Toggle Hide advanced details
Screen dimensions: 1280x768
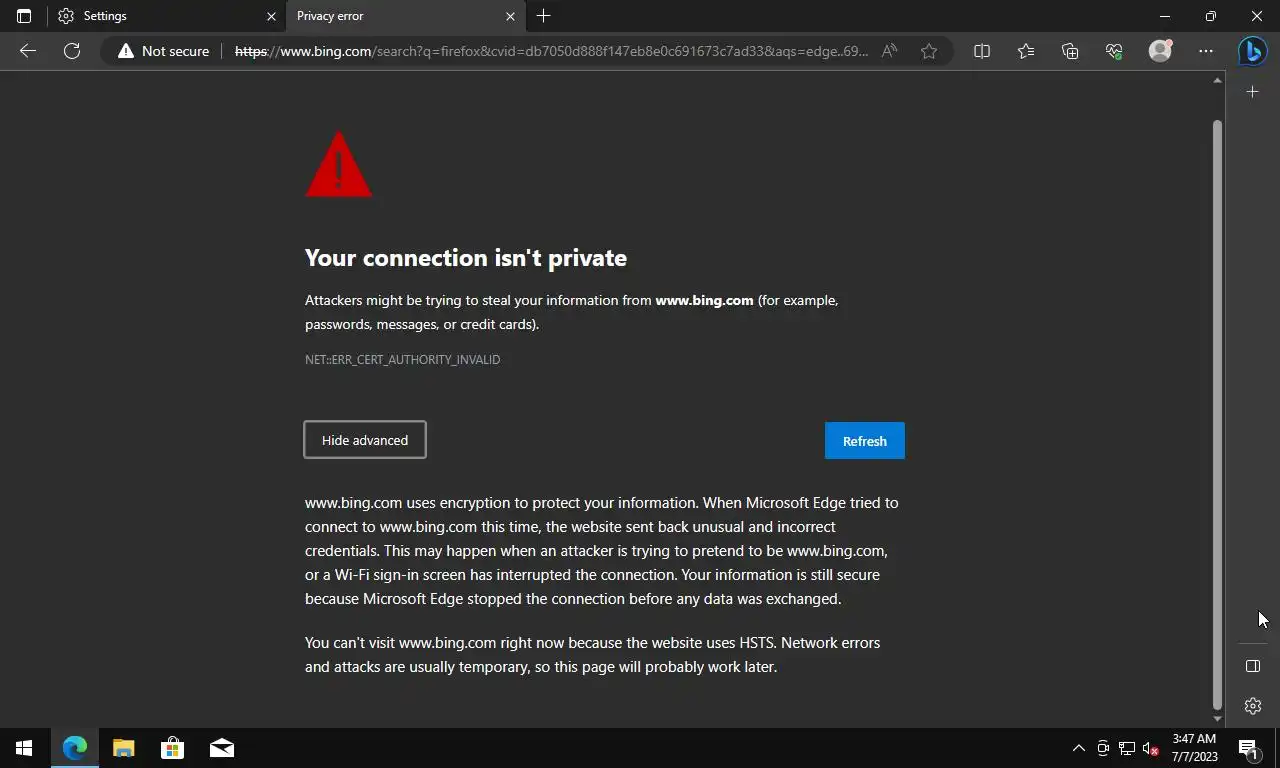click(x=365, y=440)
